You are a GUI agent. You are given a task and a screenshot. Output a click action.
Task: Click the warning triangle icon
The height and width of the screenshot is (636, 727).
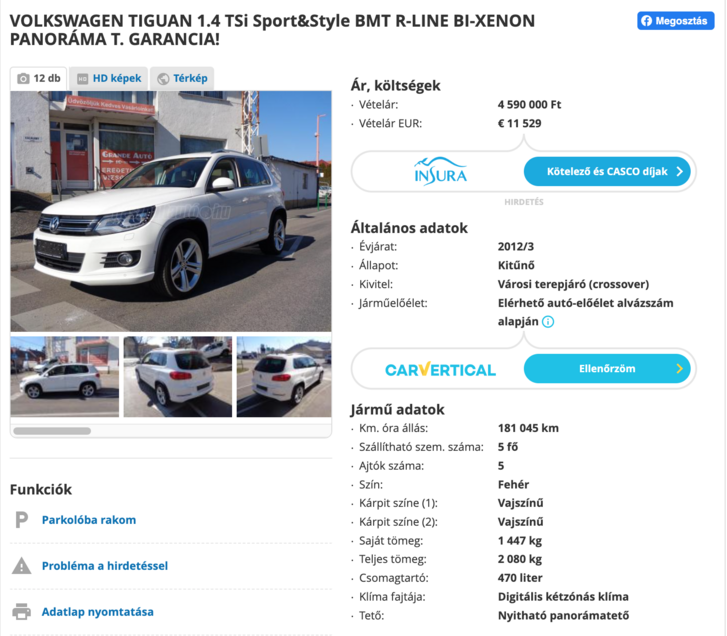(x=21, y=566)
